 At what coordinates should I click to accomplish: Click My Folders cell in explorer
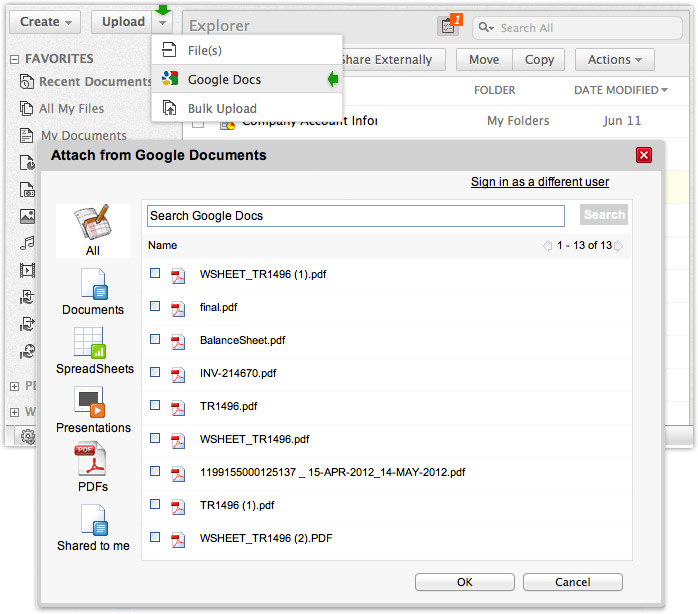[x=518, y=121]
